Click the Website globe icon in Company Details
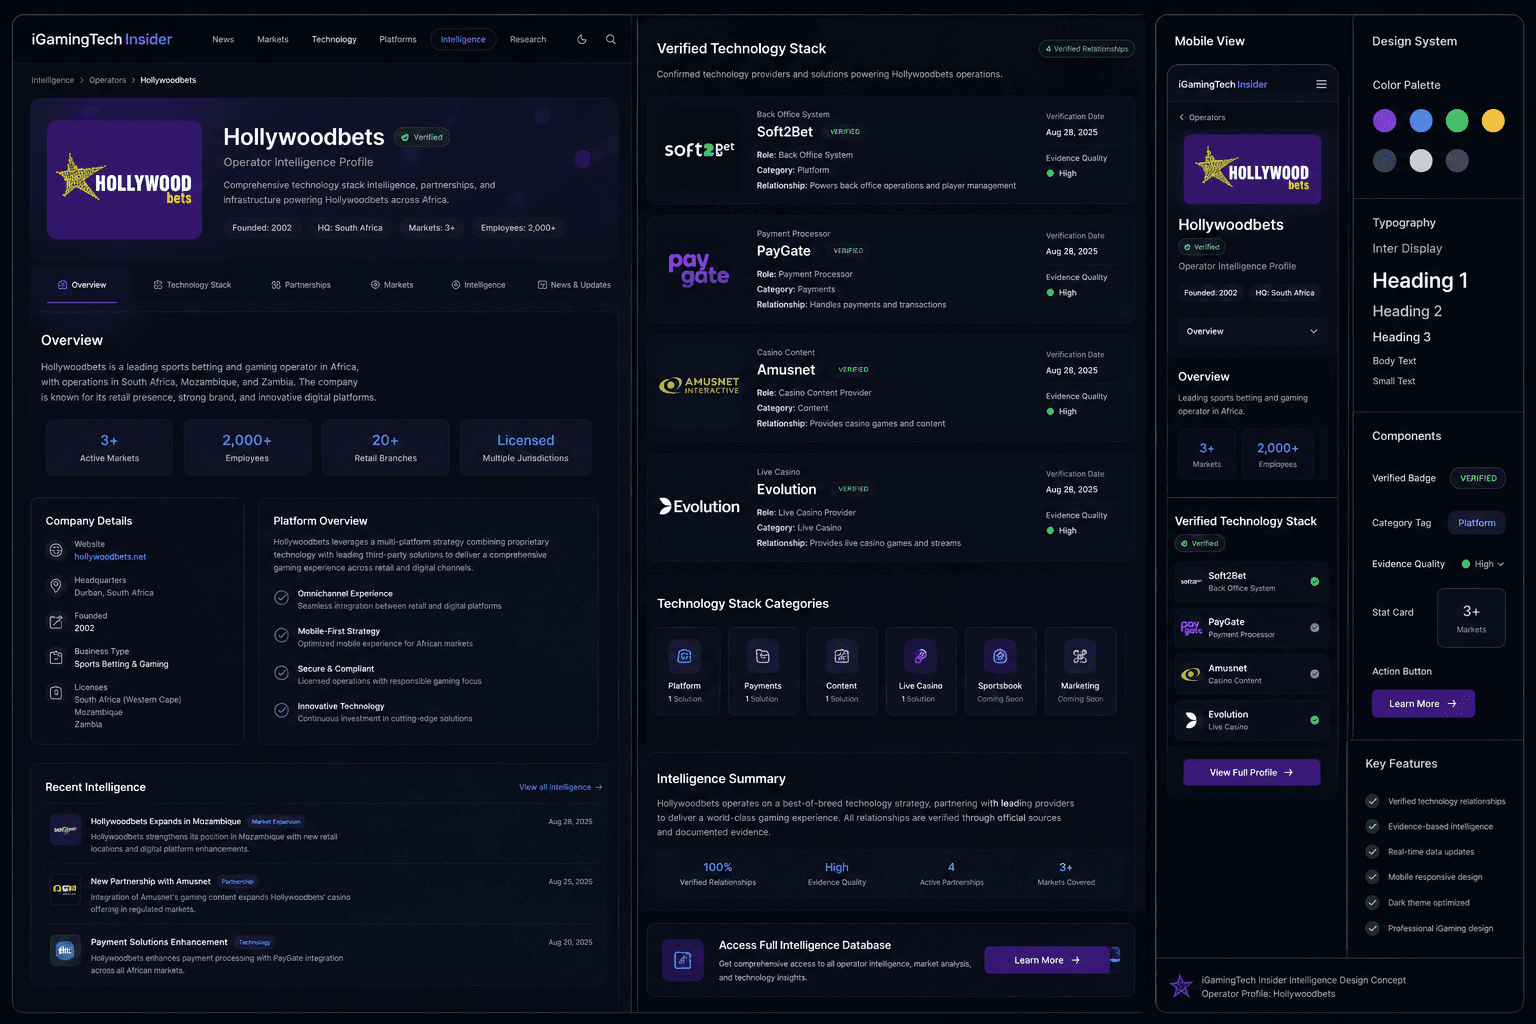The height and width of the screenshot is (1024, 1536). click(x=56, y=550)
